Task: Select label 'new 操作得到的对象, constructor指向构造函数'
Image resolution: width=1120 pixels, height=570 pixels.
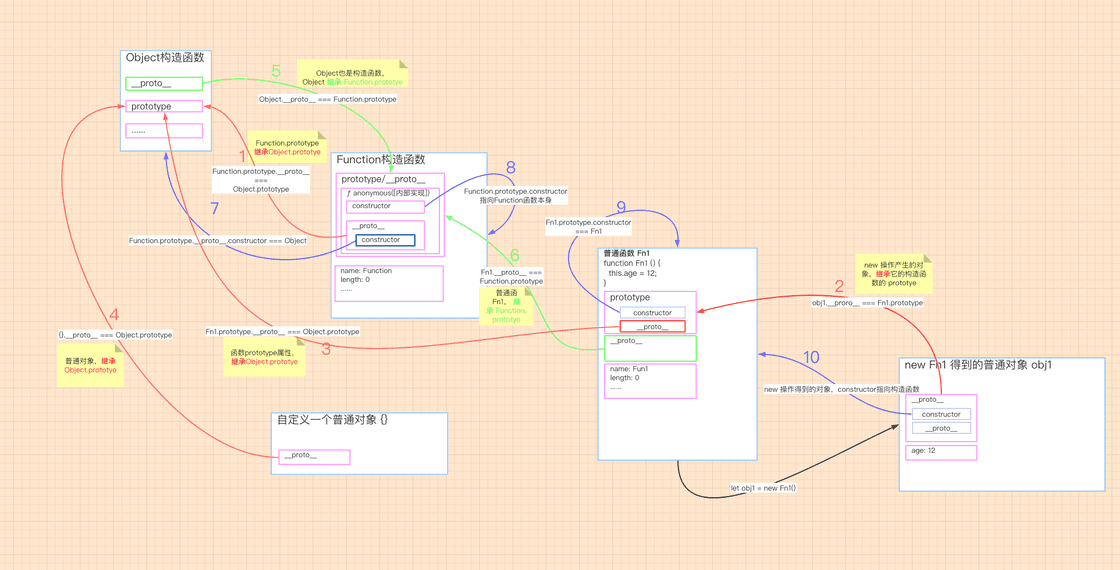Action: pyautogui.click(x=841, y=389)
